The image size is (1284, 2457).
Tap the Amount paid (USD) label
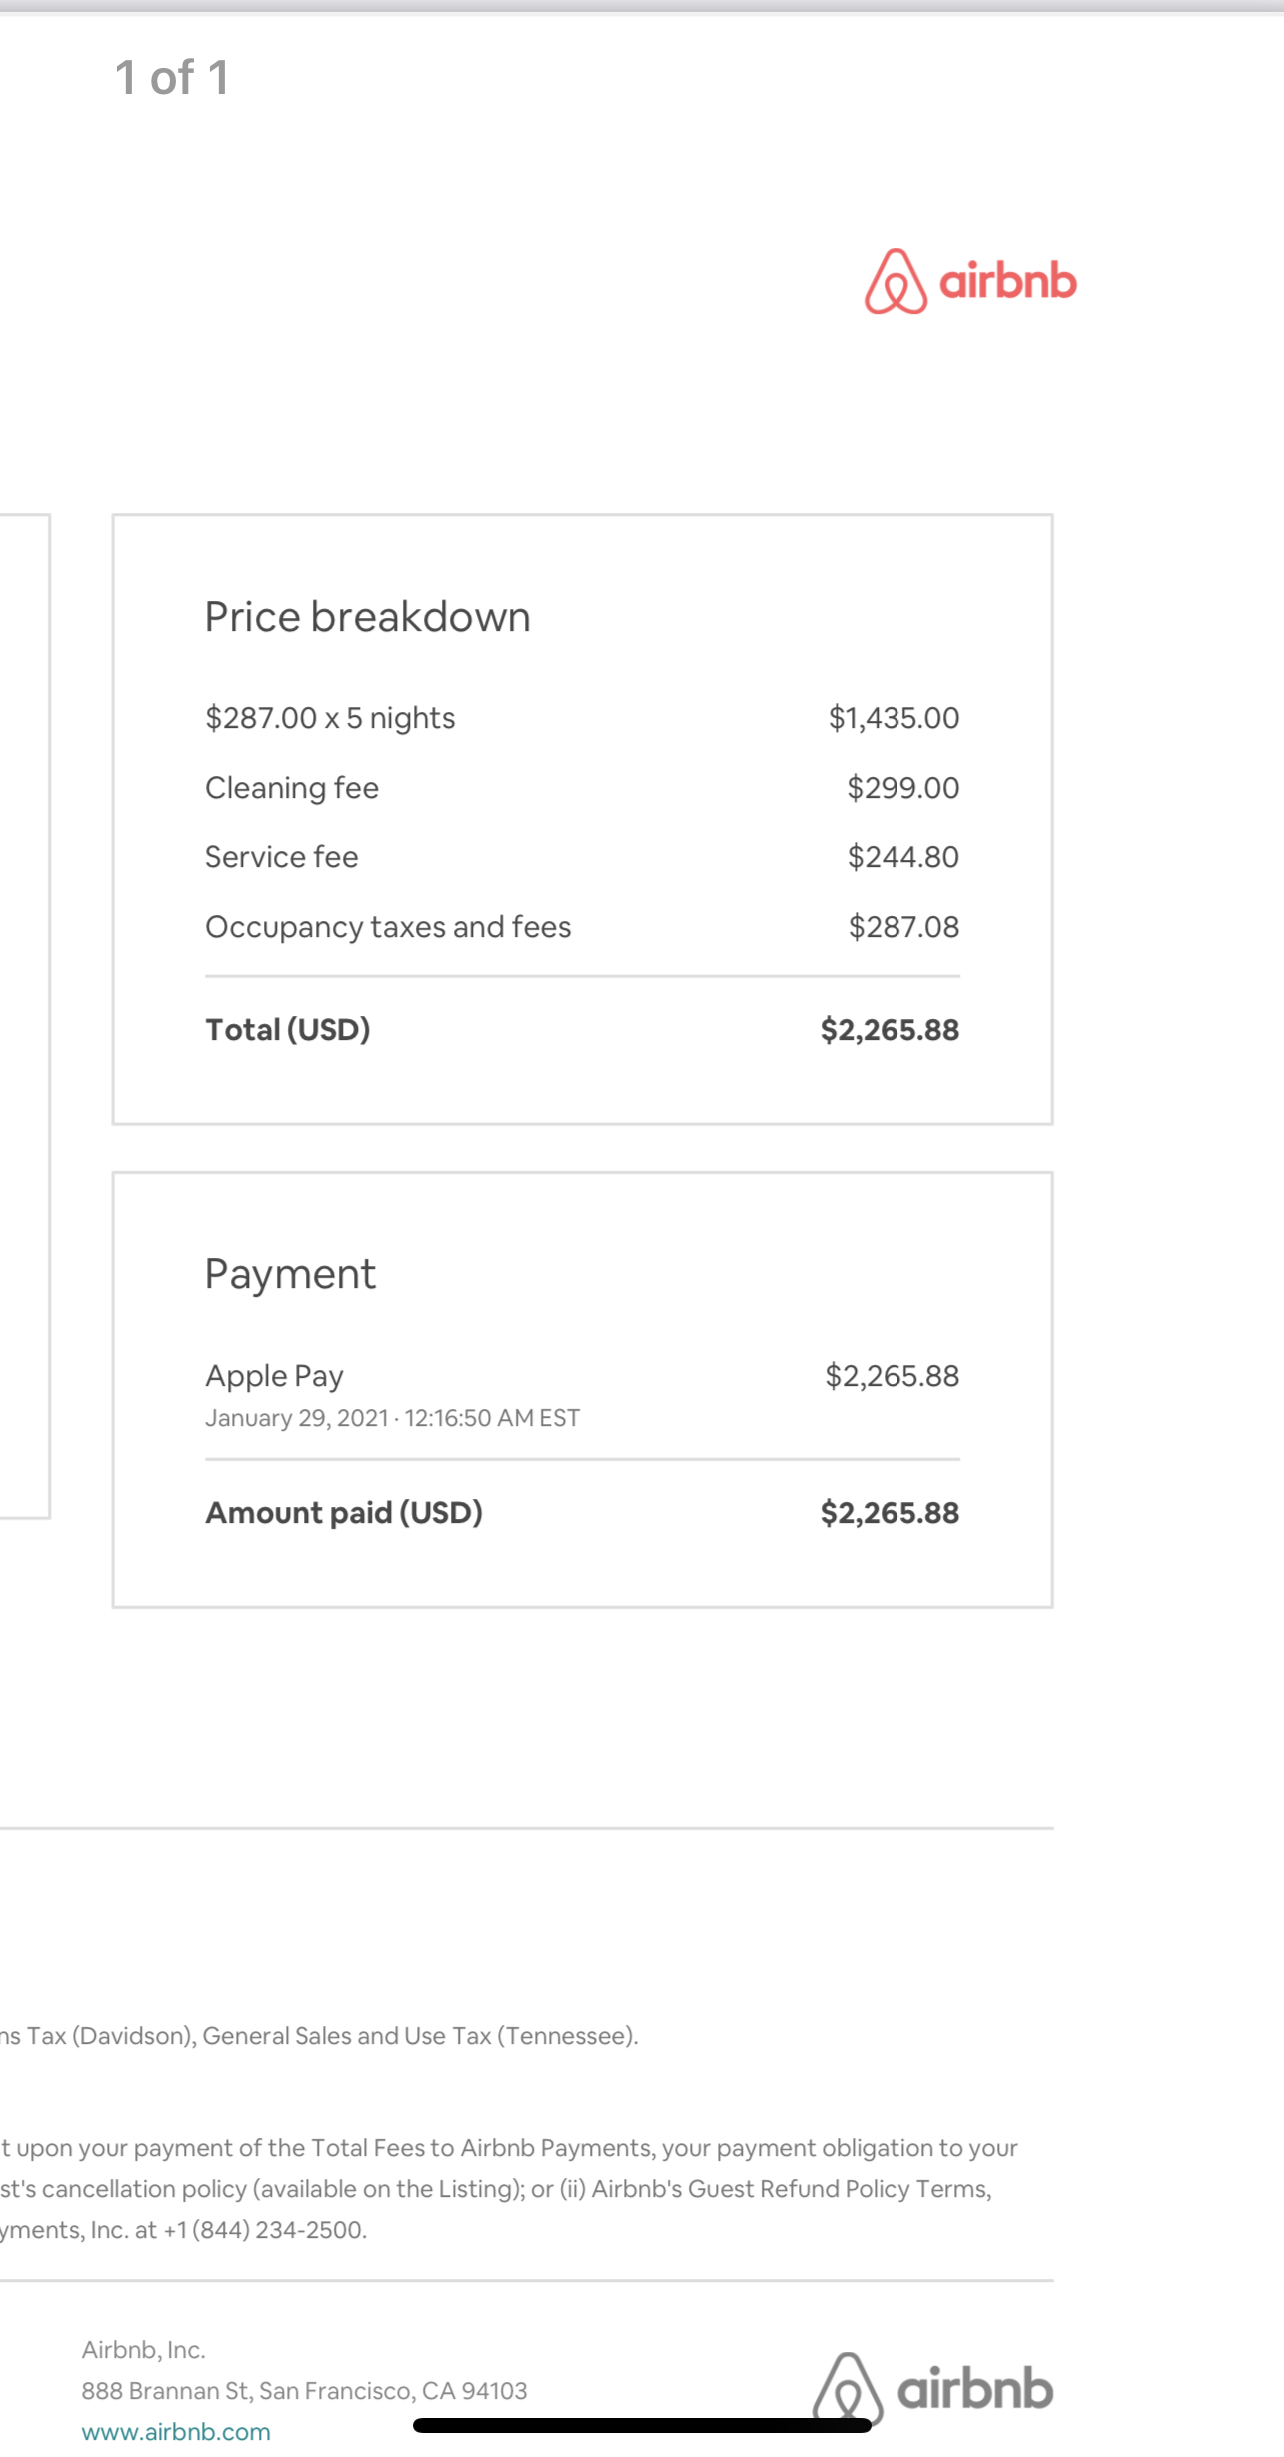pyautogui.click(x=344, y=1513)
